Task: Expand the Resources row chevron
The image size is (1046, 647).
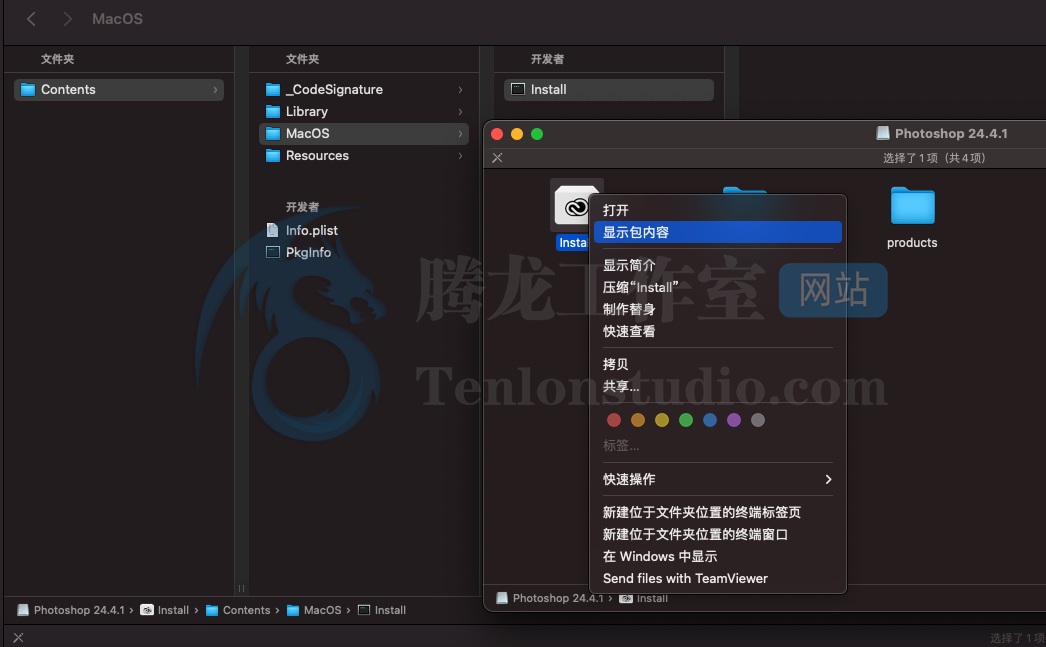Action: 460,155
